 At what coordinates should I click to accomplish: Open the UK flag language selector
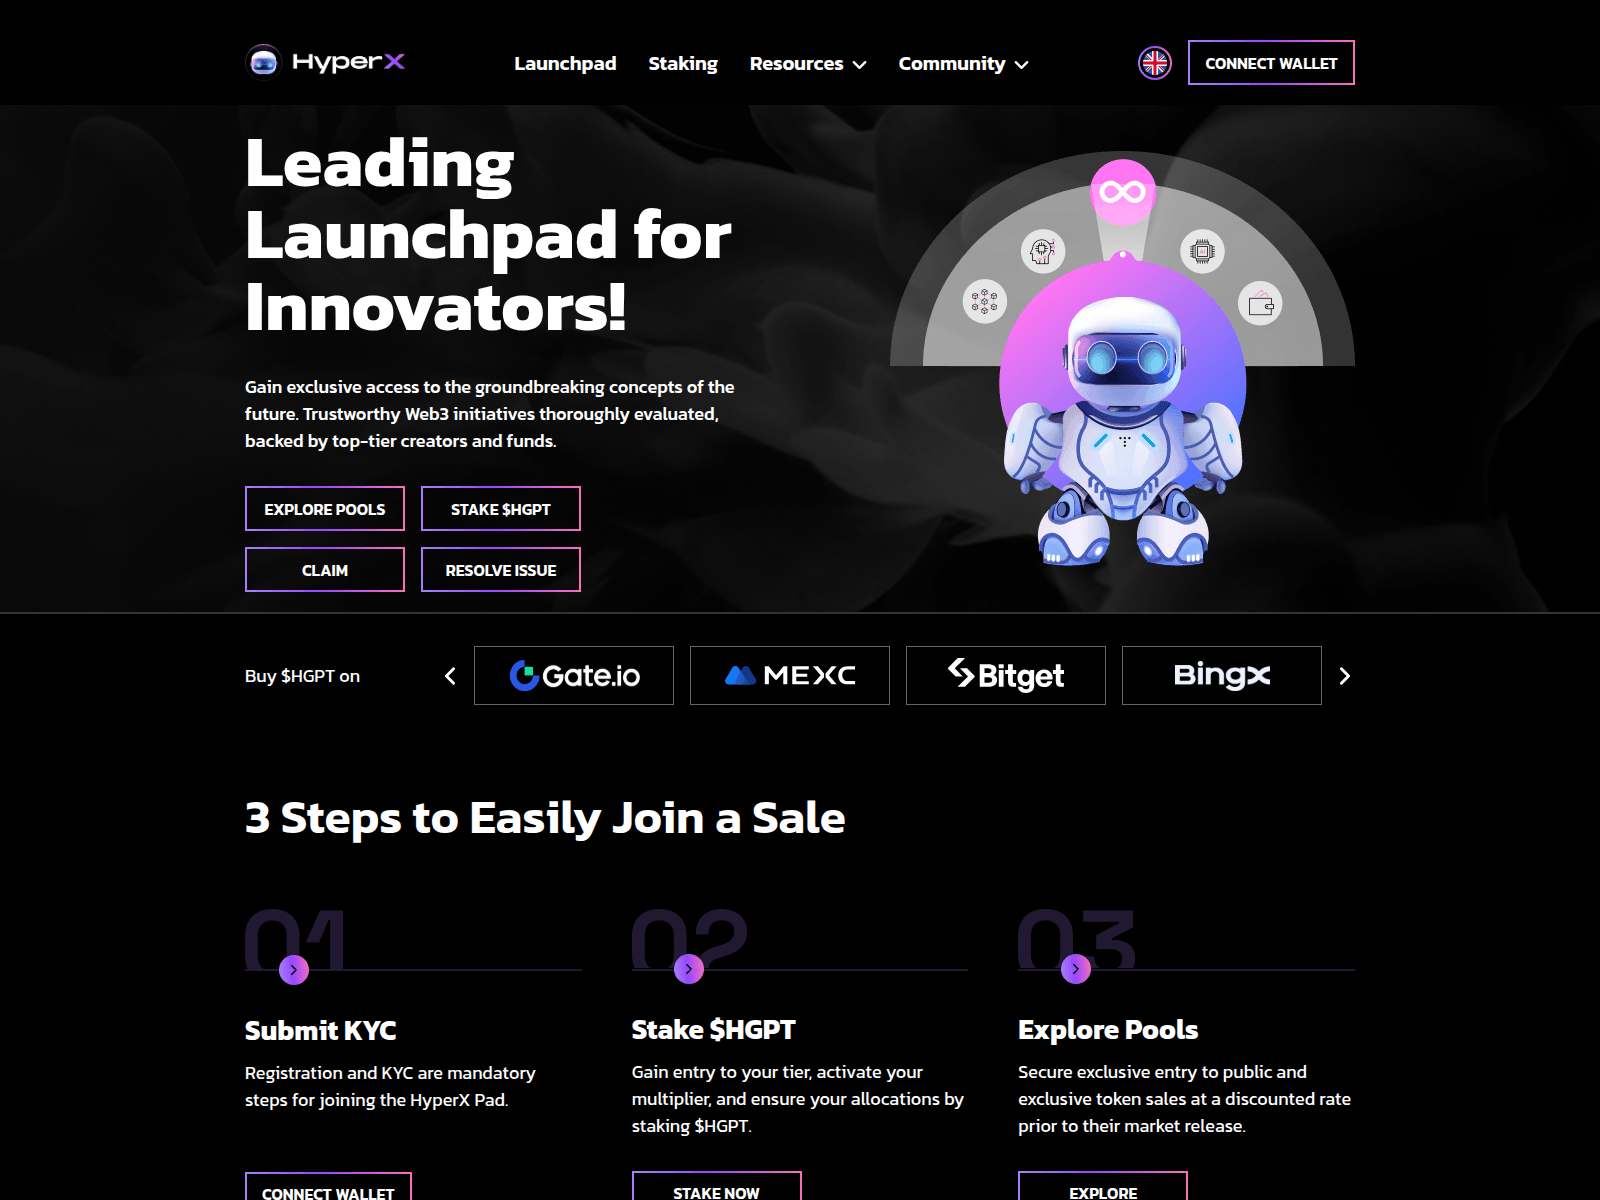pyautogui.click(x=1155, y=63)
